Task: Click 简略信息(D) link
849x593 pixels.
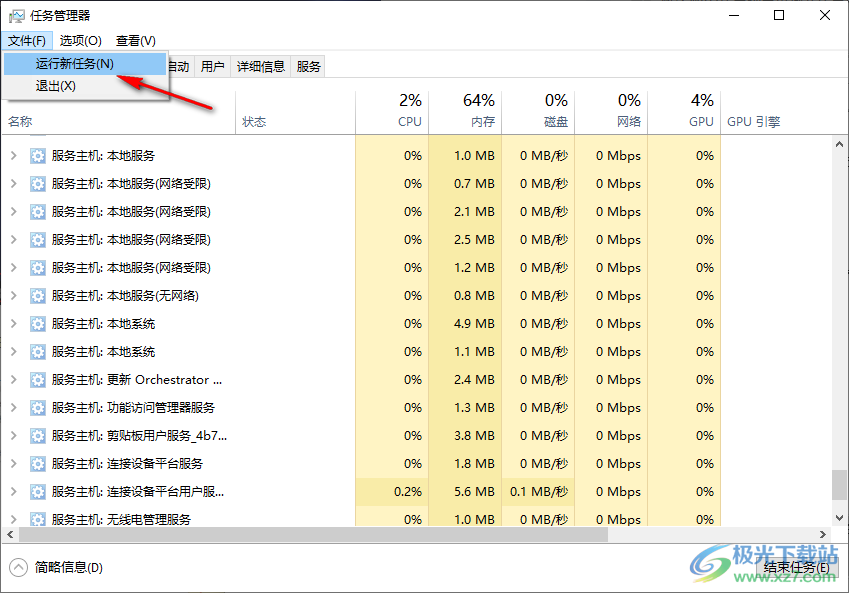Action: click(69, 568)
